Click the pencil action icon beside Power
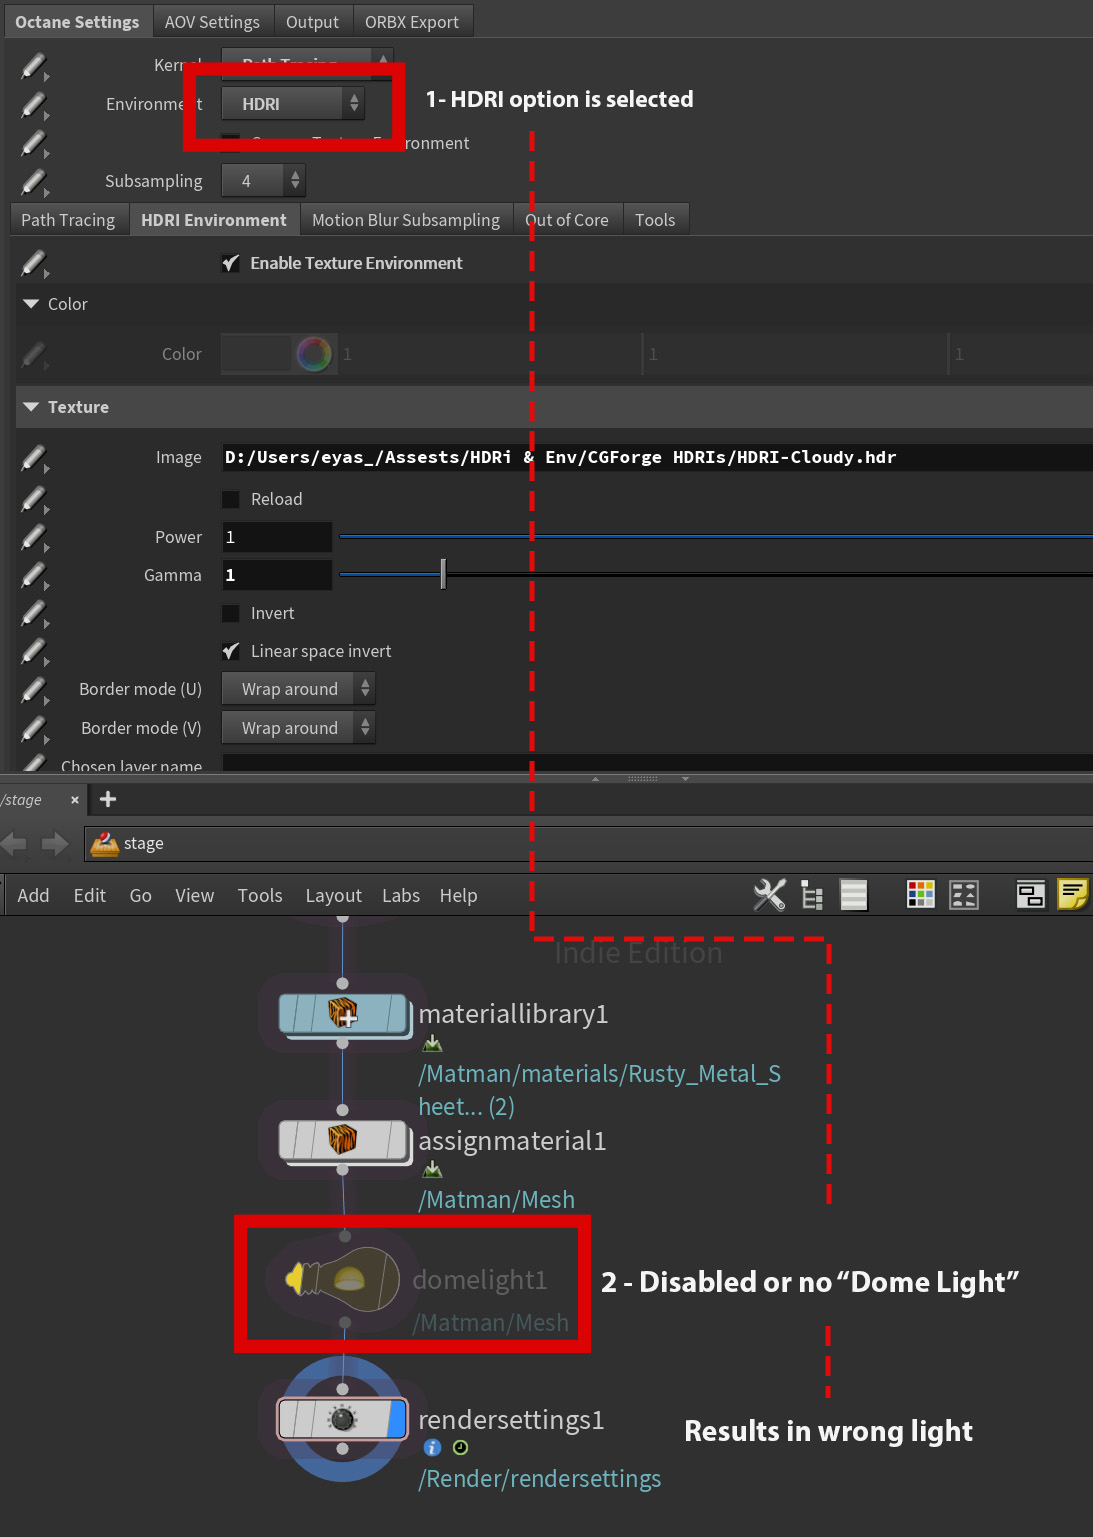 [x=34, y=537]
